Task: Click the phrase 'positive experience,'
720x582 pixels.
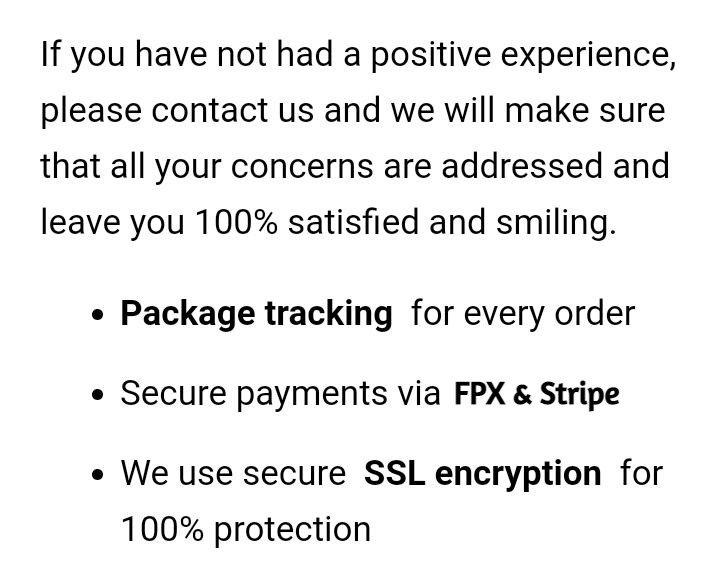Action: [x=523, y=54]
